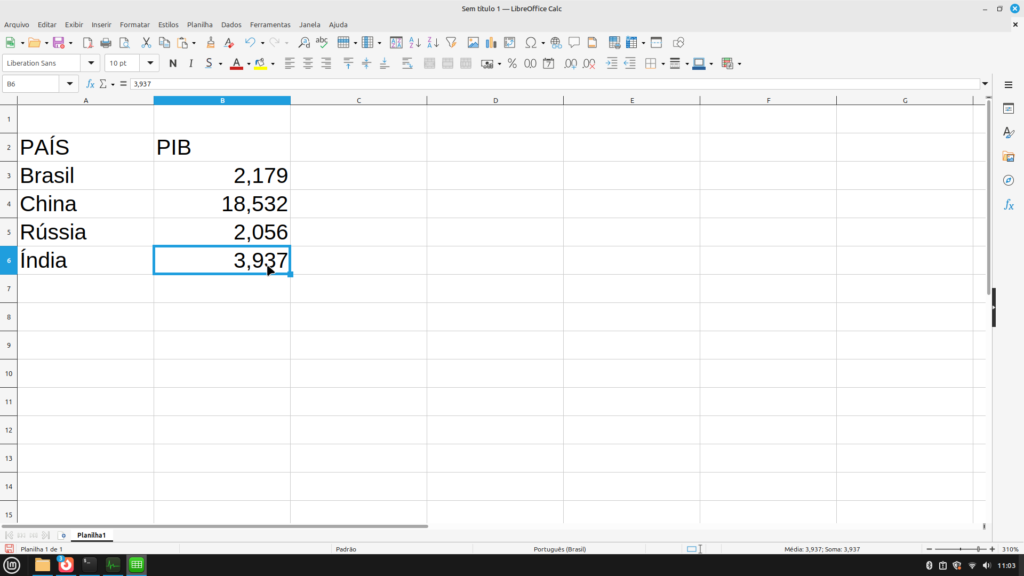Click the Print icon in the toolbar
The height and width of the screenshot is (576, 1024).
pos(106,43)
